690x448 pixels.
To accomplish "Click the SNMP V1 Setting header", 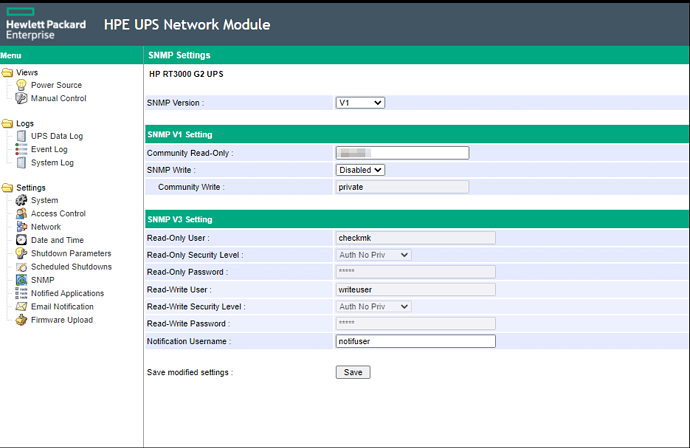I will [180, 134].
